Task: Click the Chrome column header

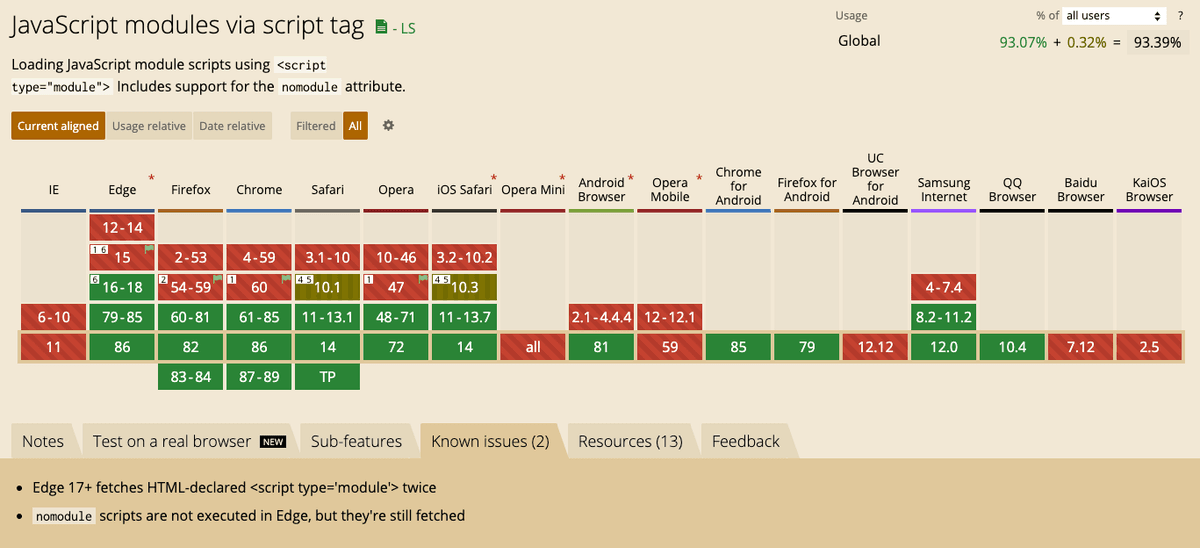Action: pos(259,190)
